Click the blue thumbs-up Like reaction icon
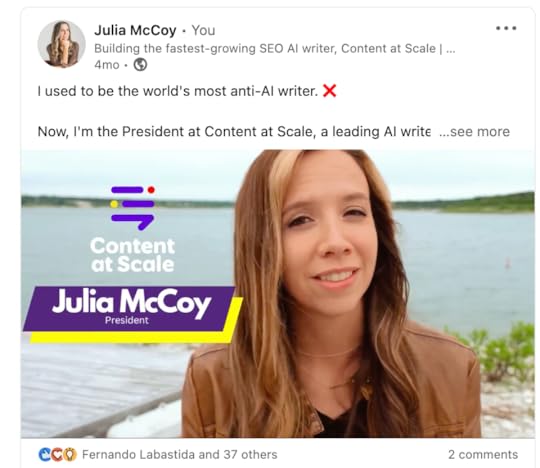This screenshot has height=468, width=540. click(45, 455)
